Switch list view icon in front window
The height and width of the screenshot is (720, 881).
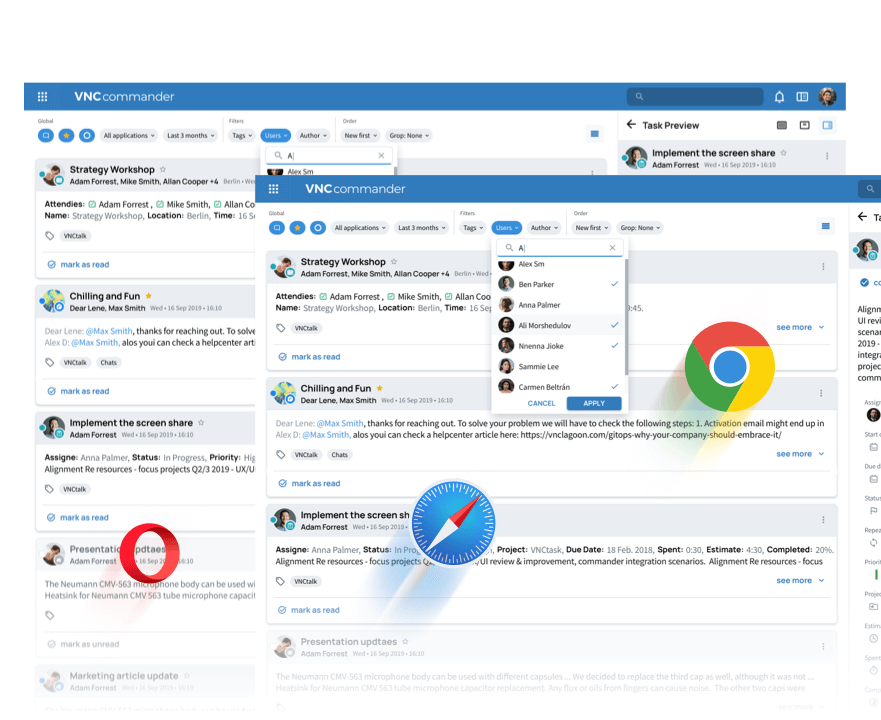[x=825, y=227]
